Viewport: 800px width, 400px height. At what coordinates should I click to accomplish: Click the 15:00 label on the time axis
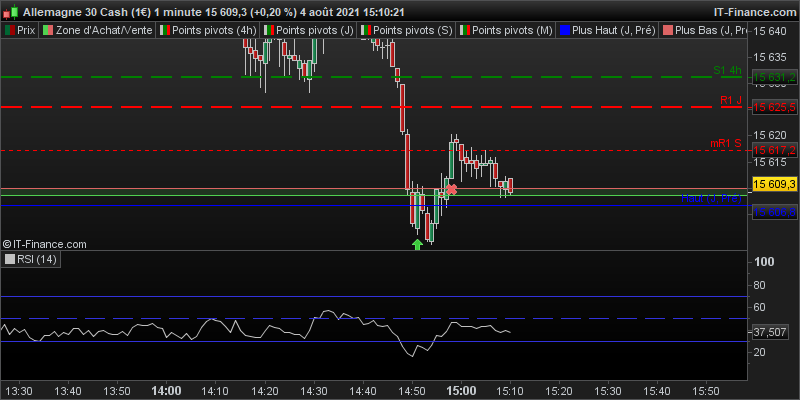pos(460,390)
